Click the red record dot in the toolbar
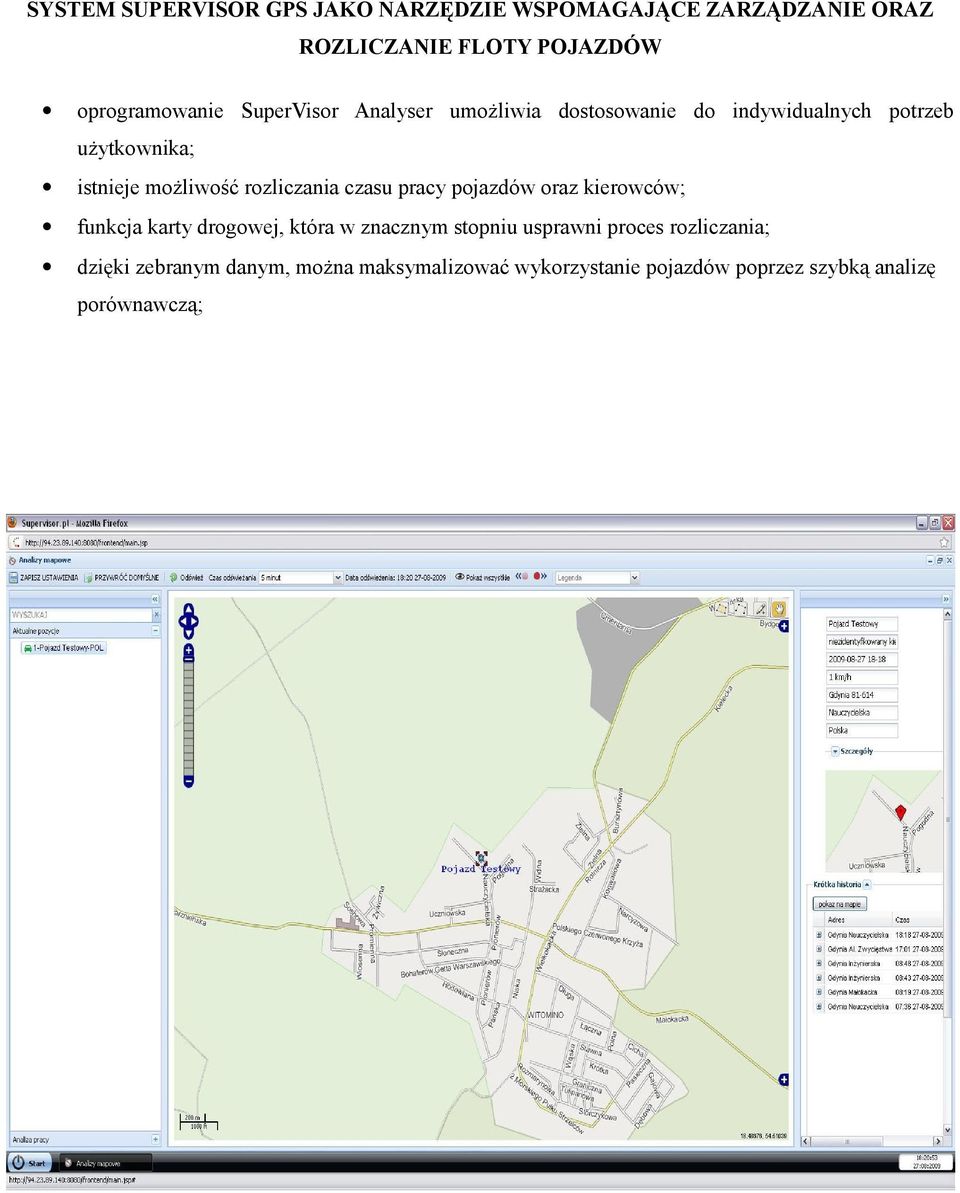The image size is (960, 1193). (x=536, y=577)
